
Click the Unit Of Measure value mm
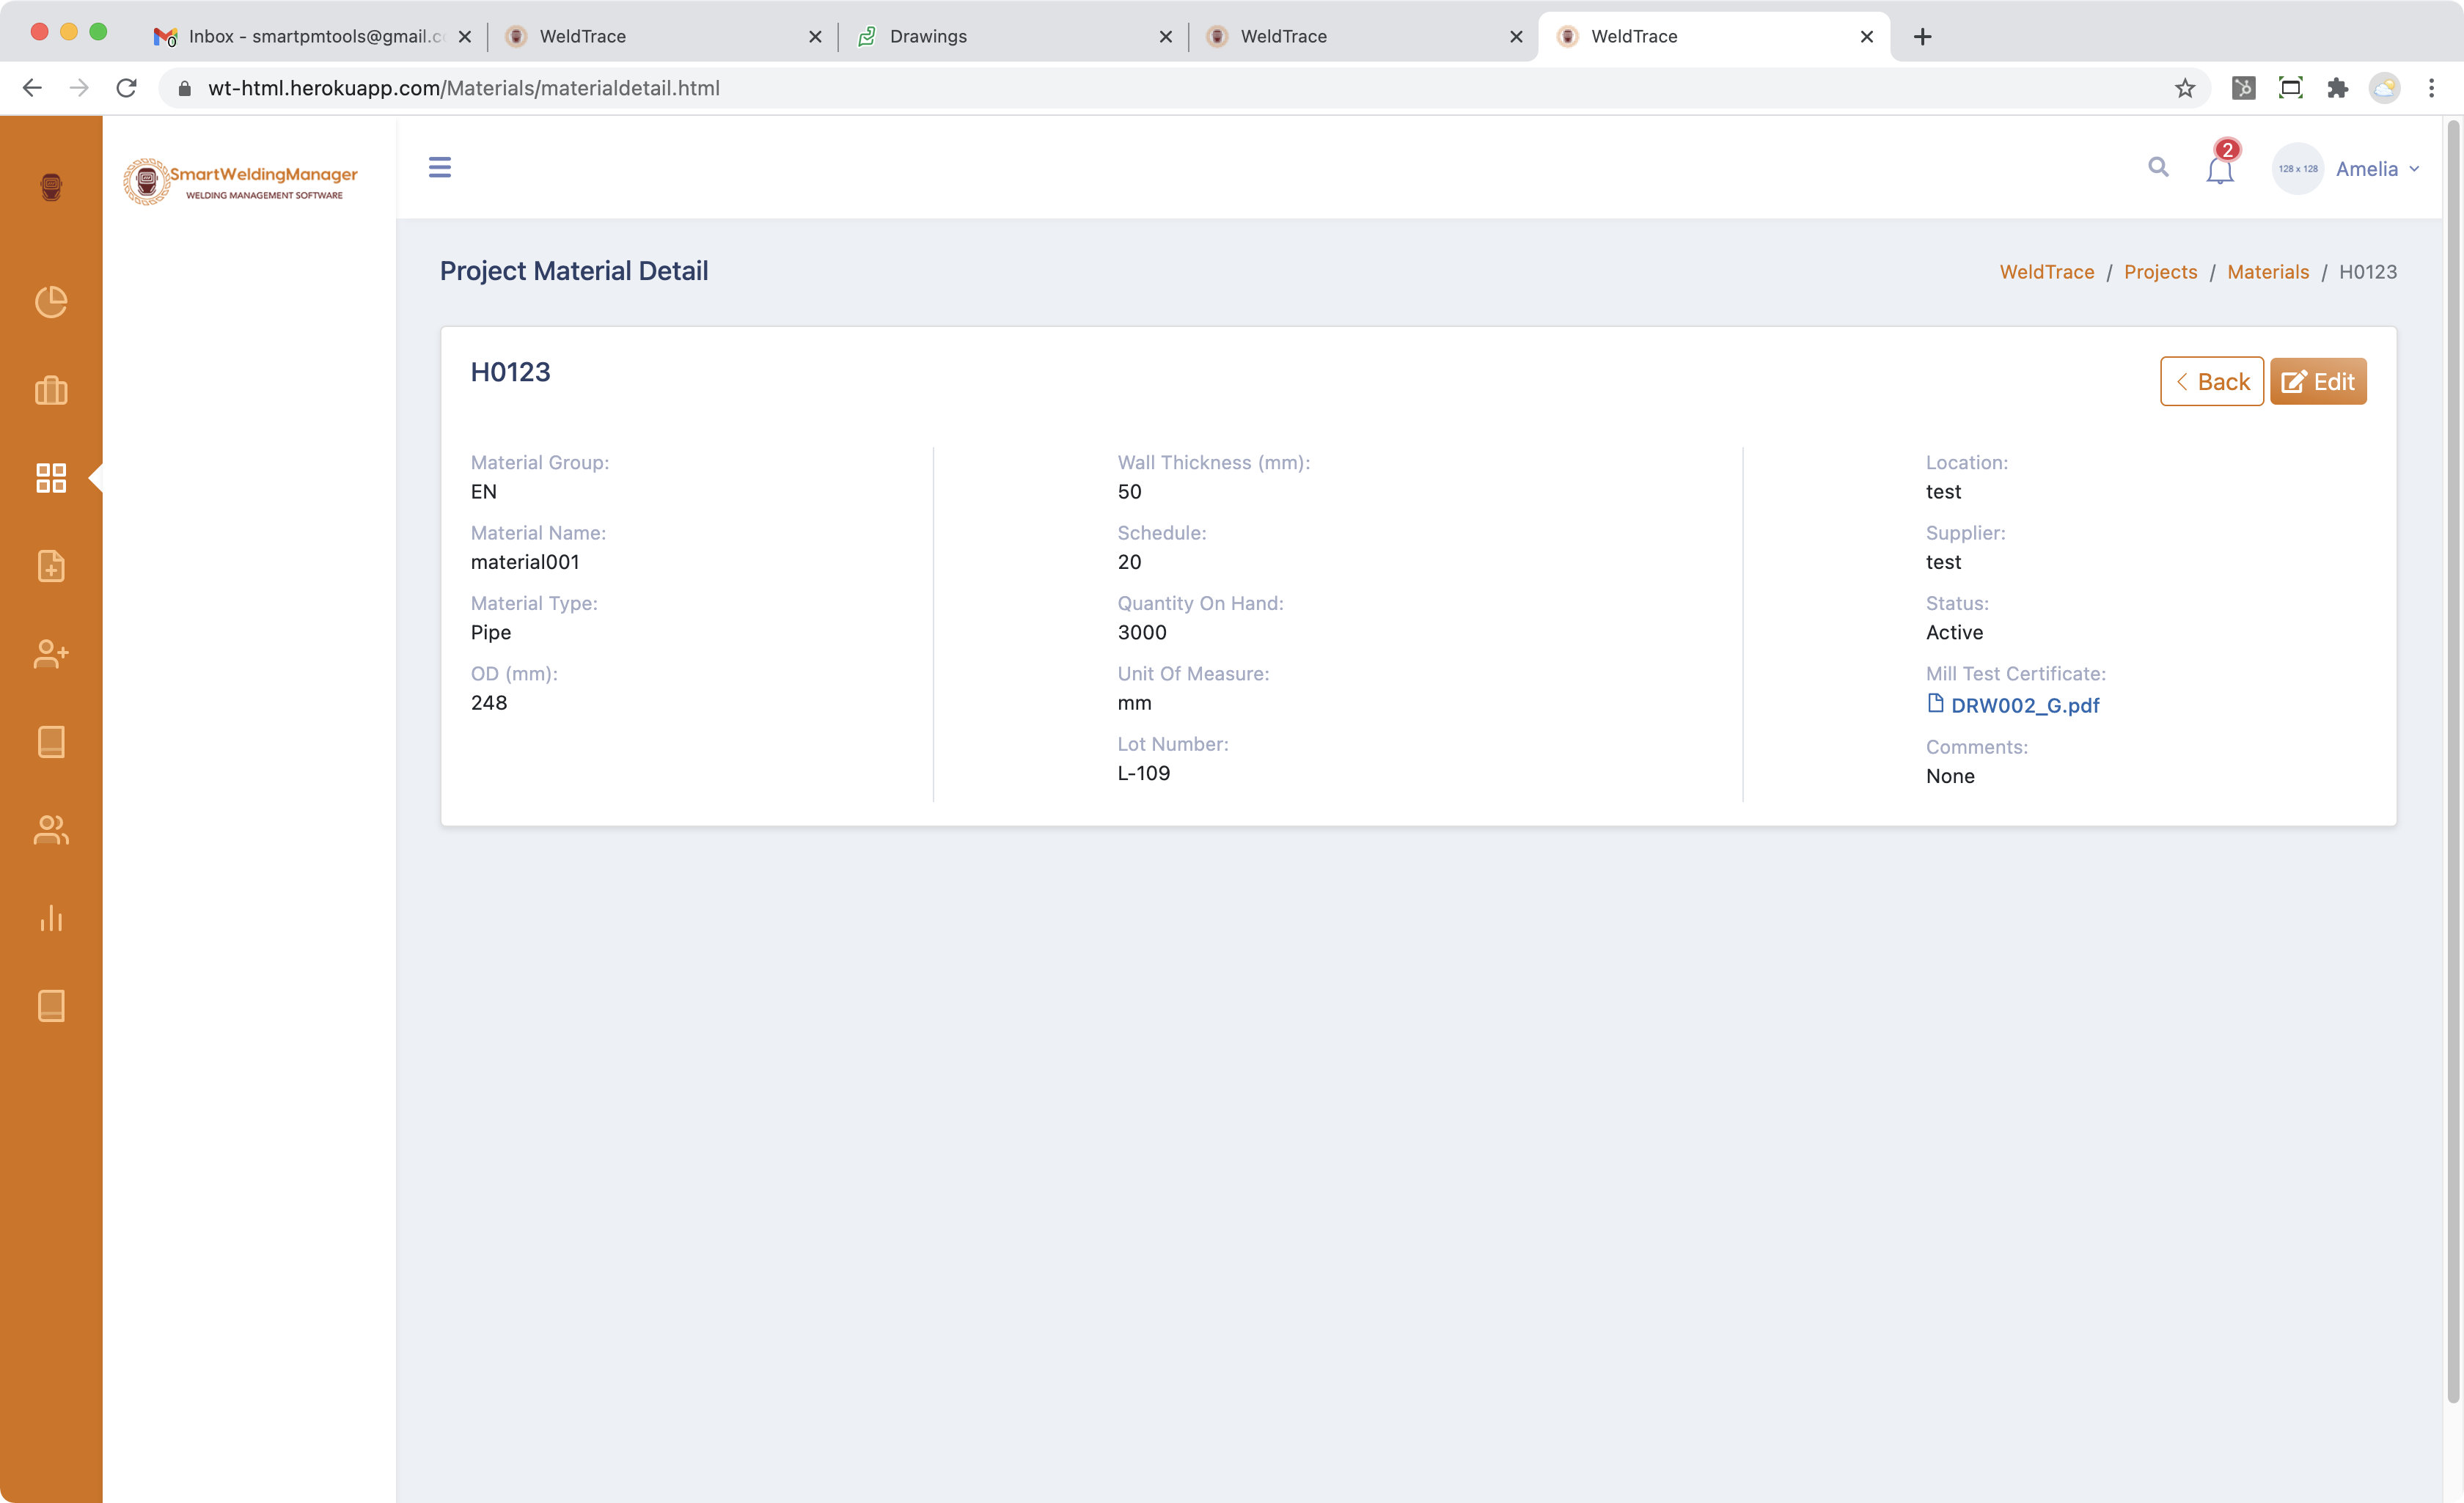[1134, 703]
